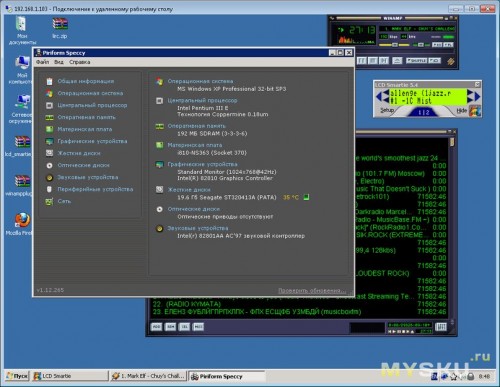Click large right arrow in LCD Smartie
The image size is (500, 387).
pyautogui.click(x=477, y=97)
